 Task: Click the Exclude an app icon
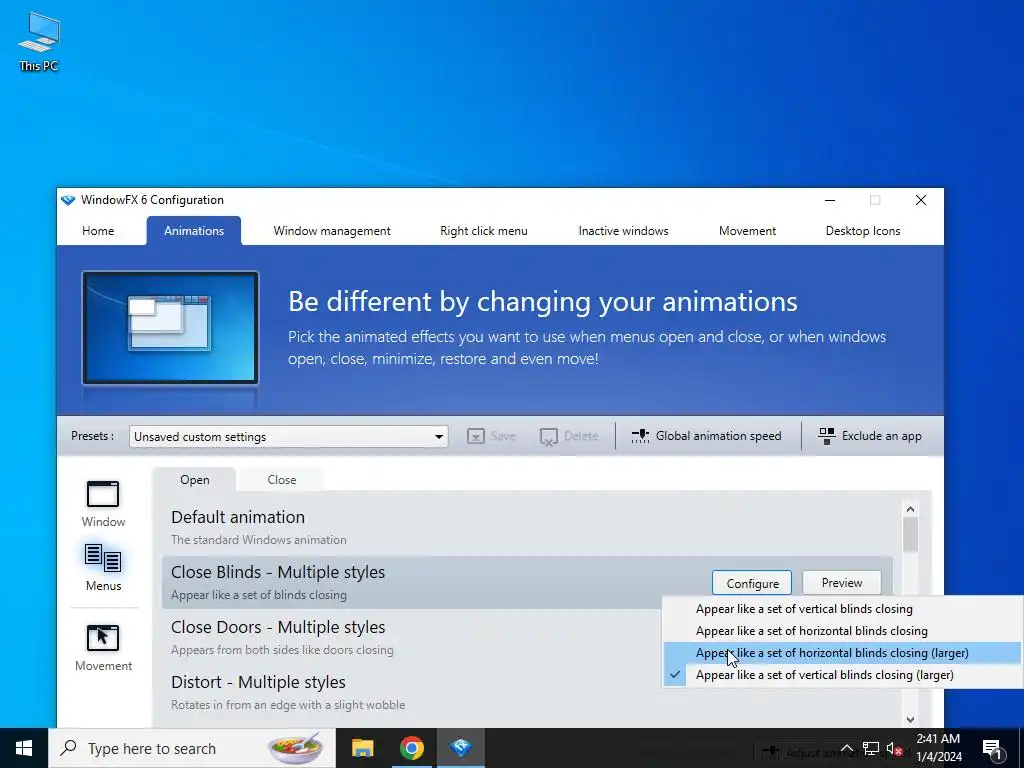click(x=827, y=436)
